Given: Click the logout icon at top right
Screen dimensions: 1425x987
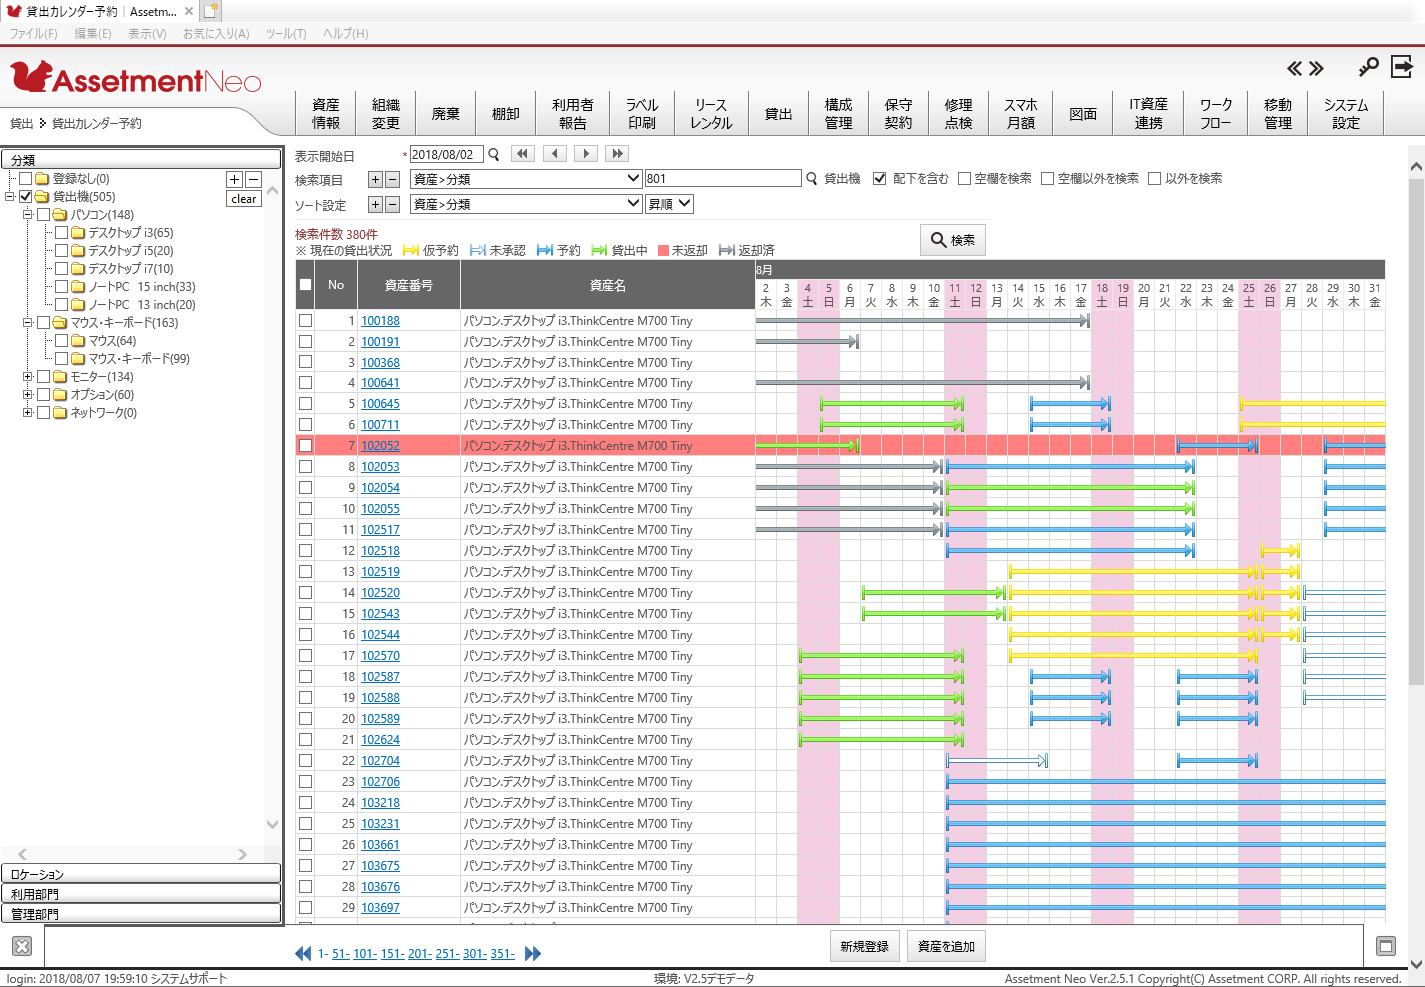Looking at the screenshot, I should coord(1402,67).
